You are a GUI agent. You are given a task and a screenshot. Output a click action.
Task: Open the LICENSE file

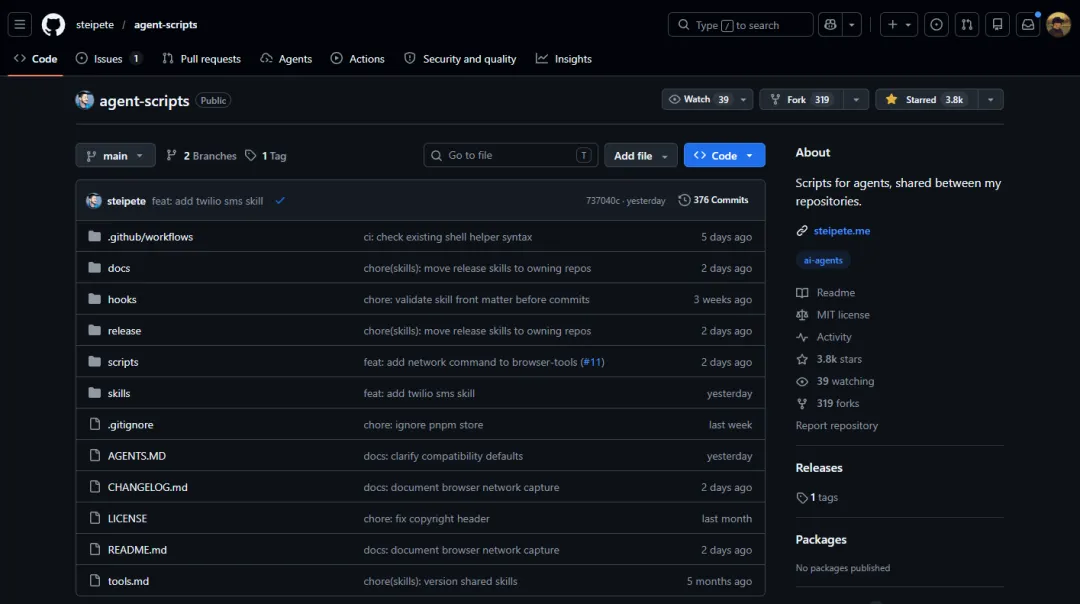(x=127, y=519)
